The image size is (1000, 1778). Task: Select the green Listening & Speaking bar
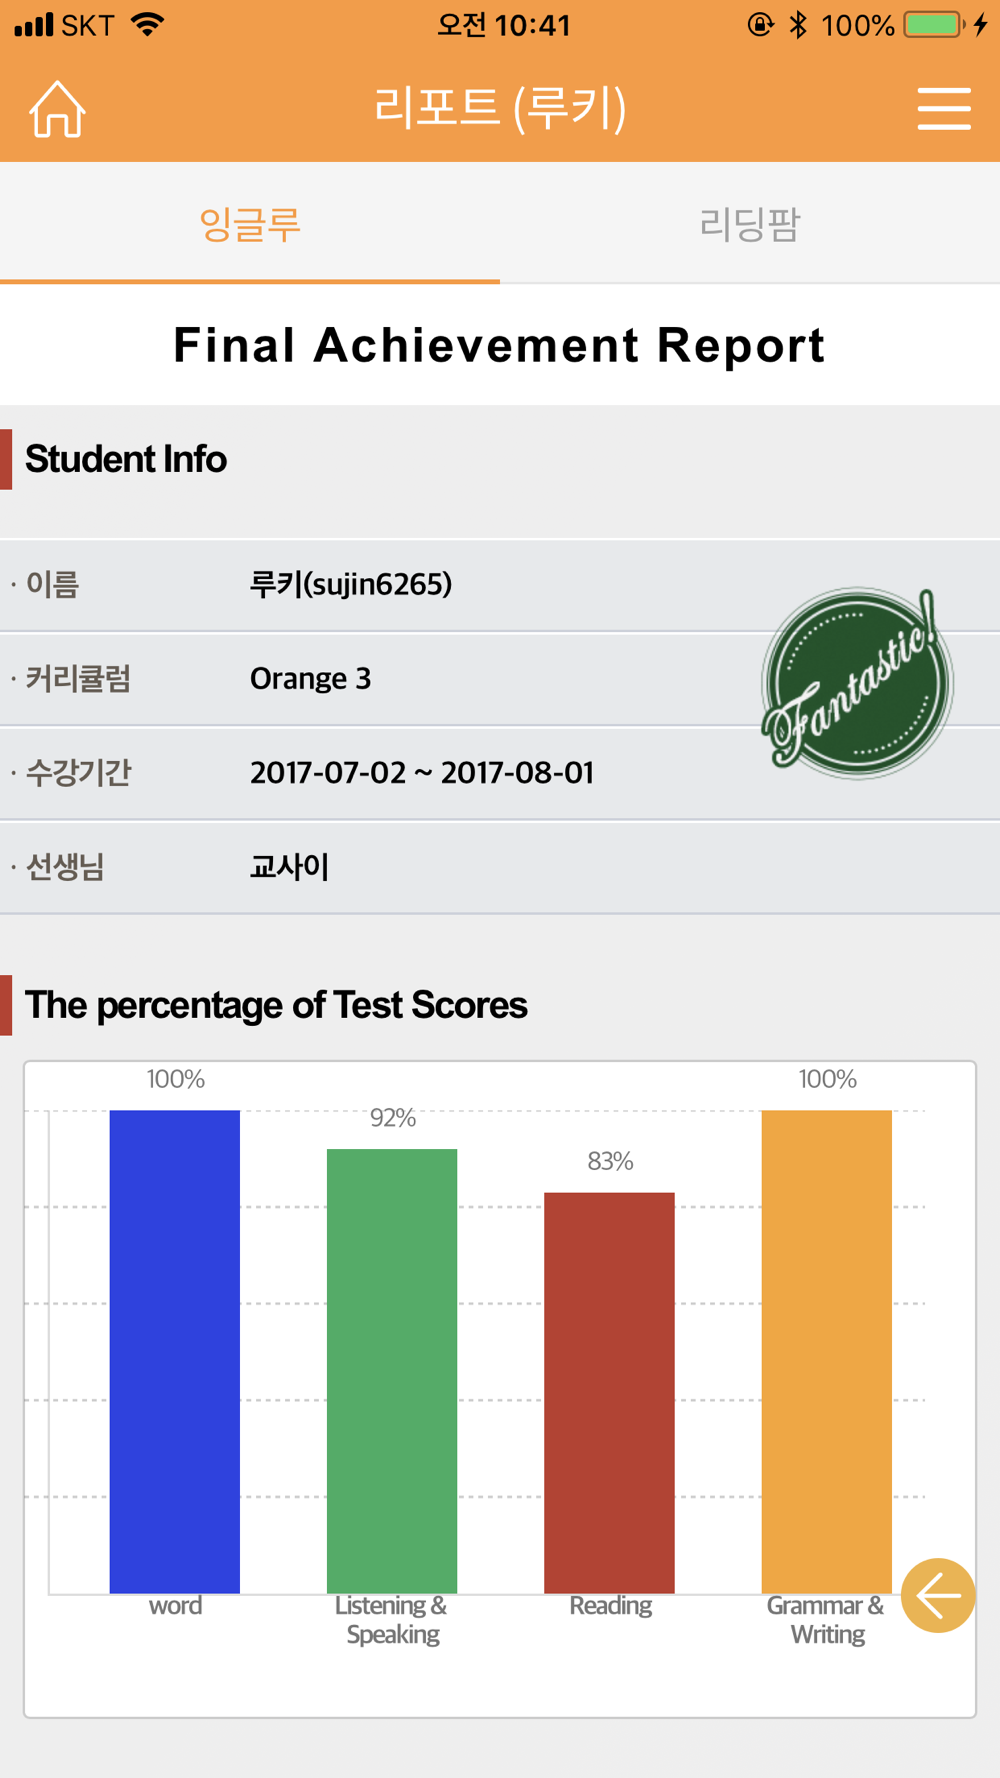click(x=392, y=1371)
